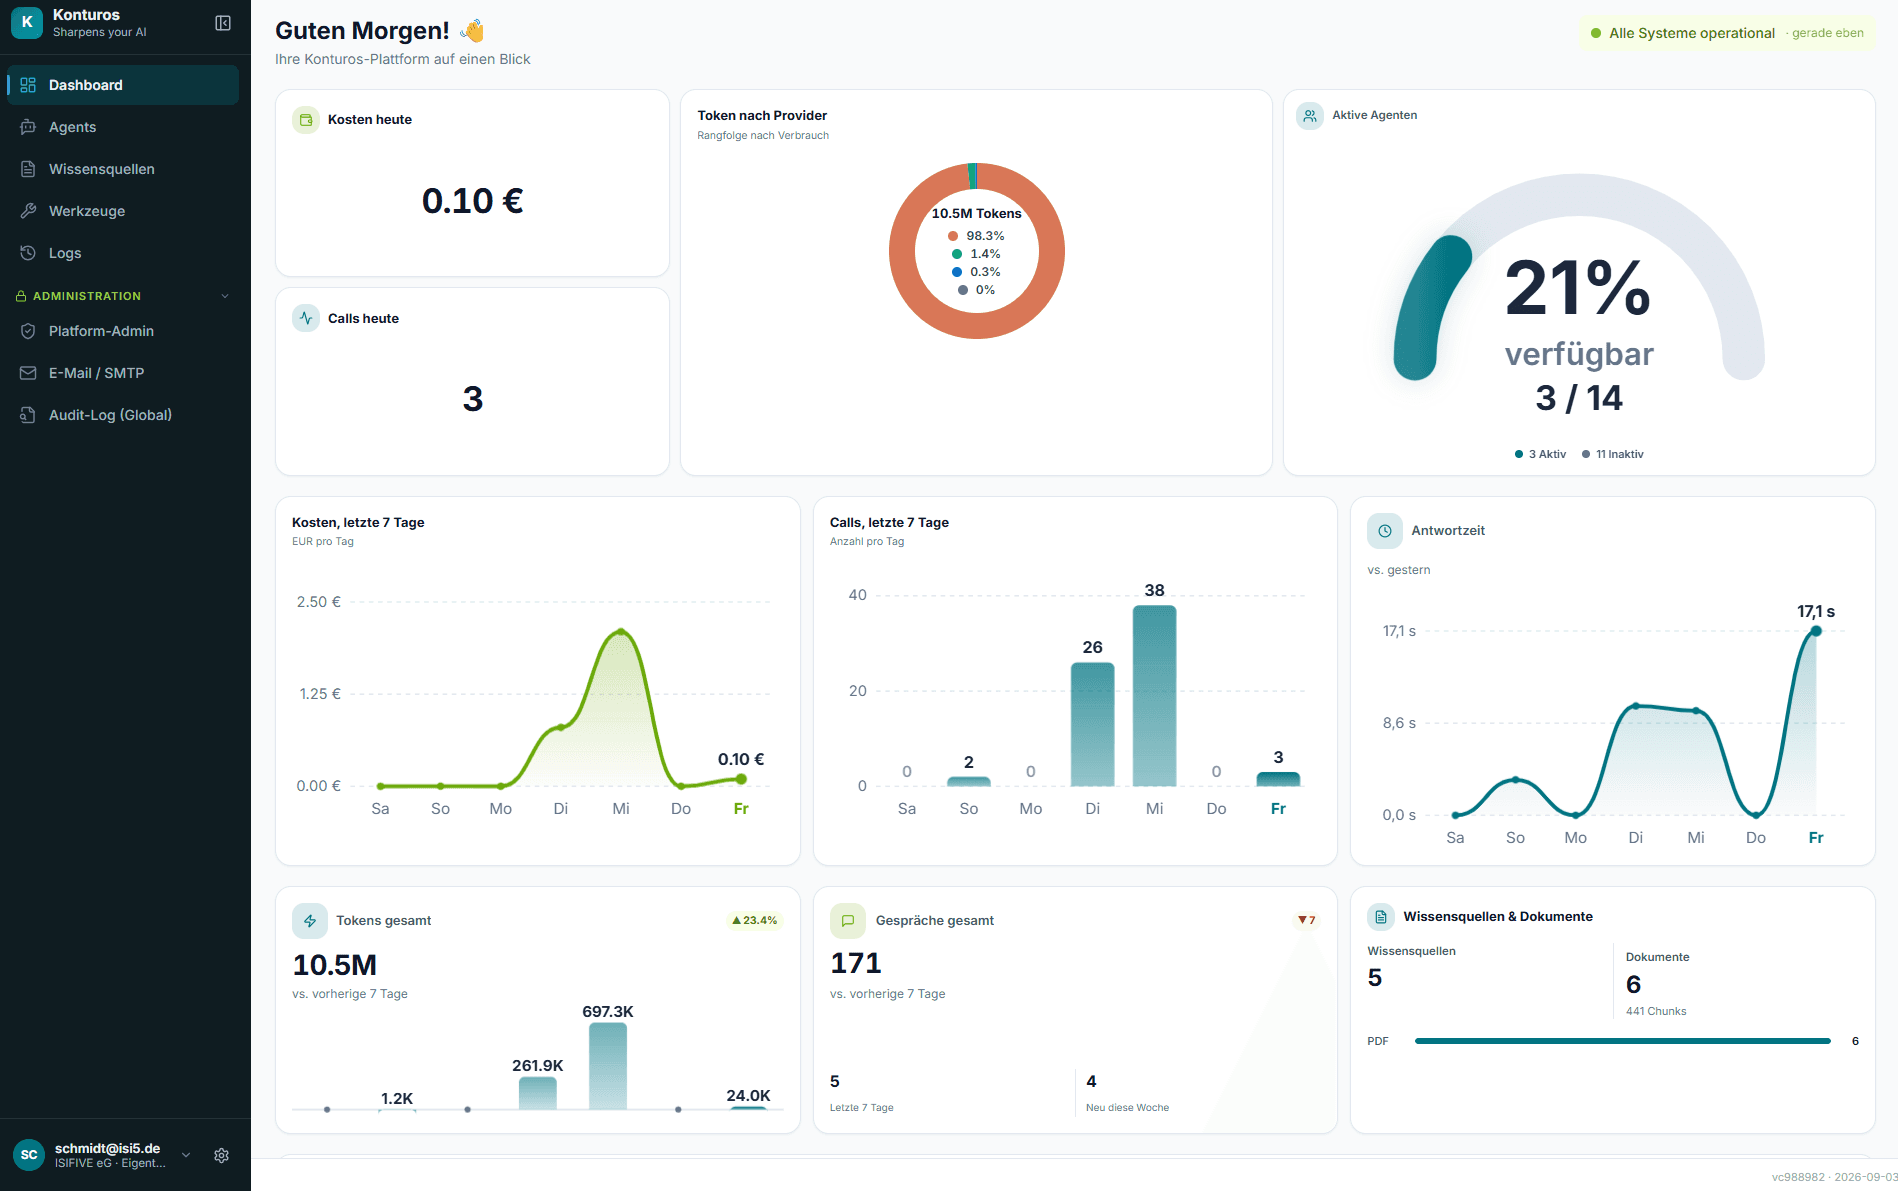Click the PDF progress bar
The height and width of the screenshot is (1191, 1898).
1622,1041
